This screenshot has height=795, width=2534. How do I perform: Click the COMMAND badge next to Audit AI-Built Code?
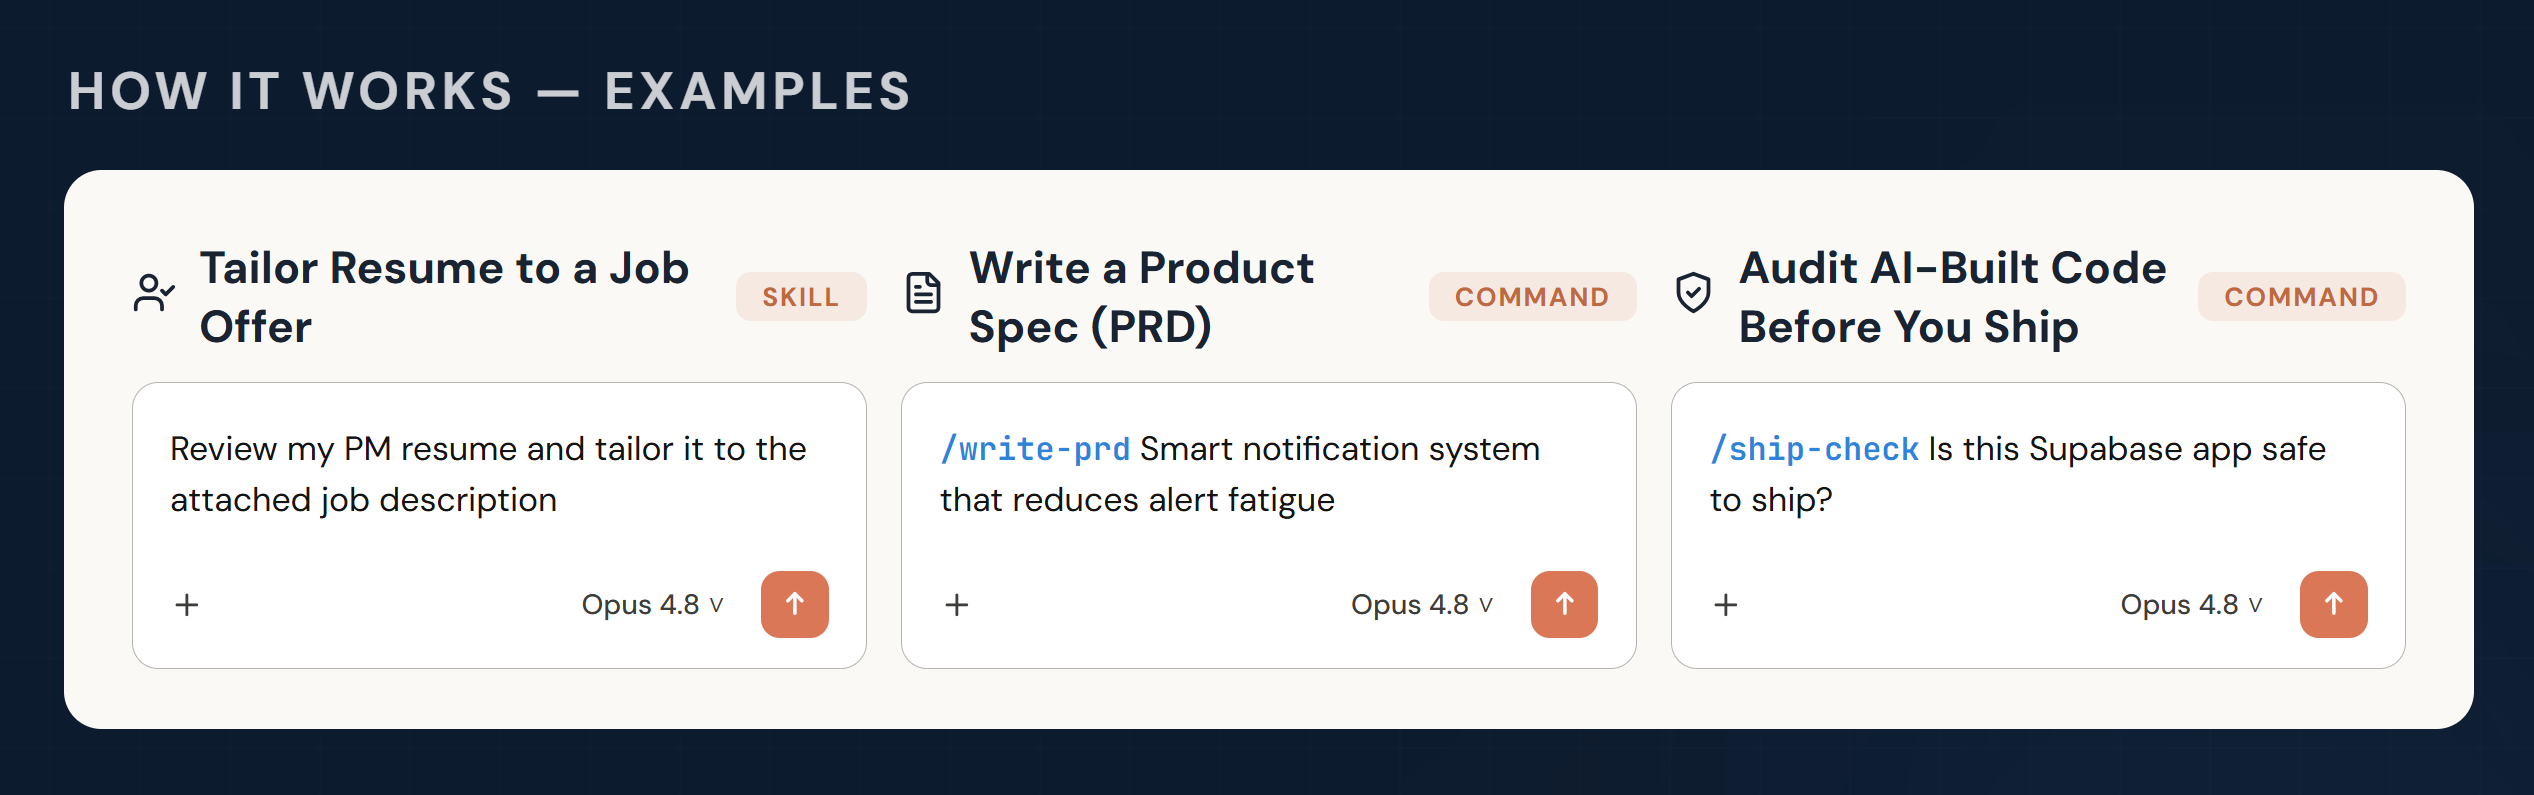click(x=2302, y=297)
